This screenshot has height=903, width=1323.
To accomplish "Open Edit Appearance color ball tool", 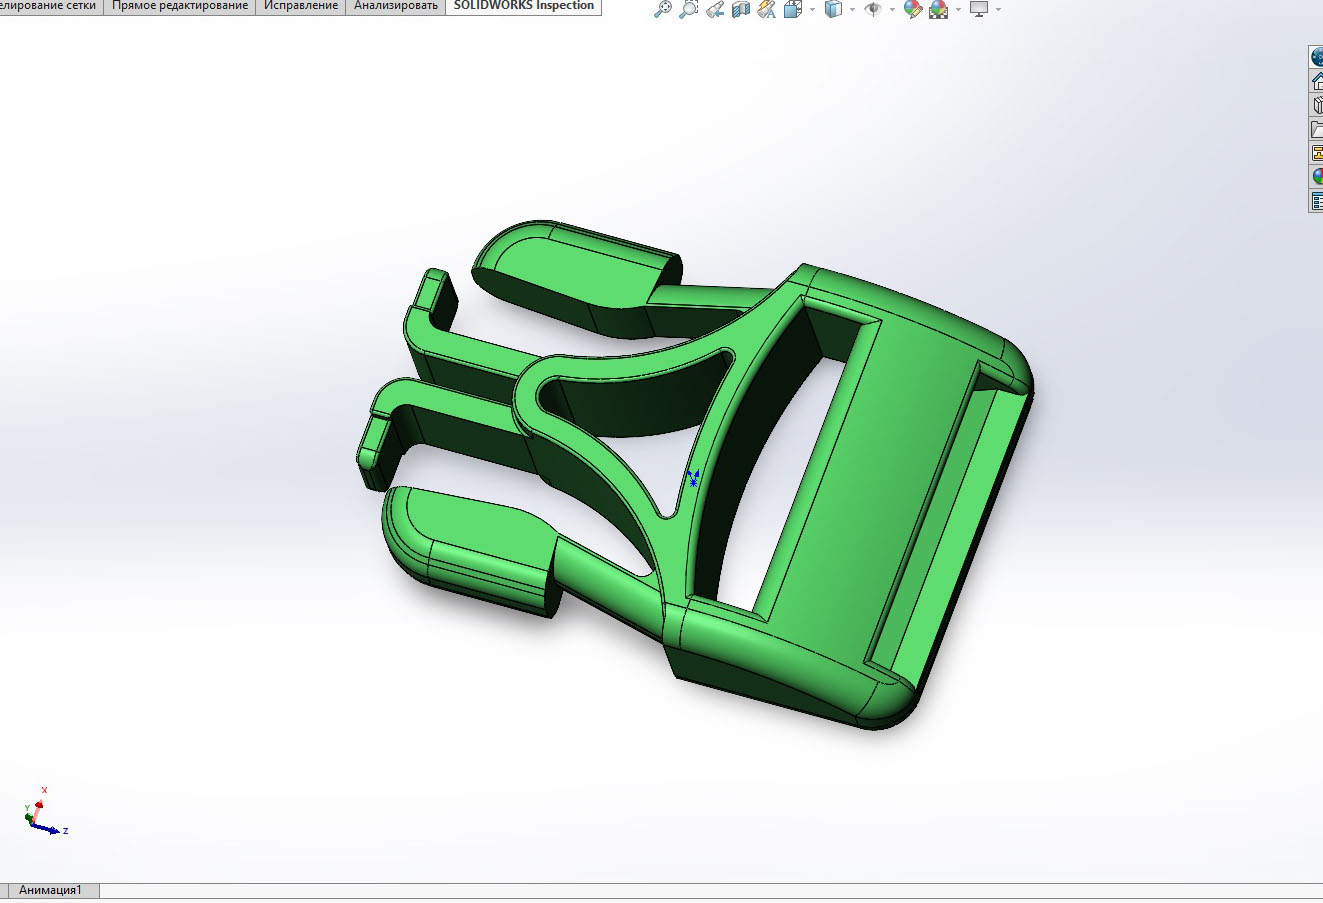I will (912, 9).
